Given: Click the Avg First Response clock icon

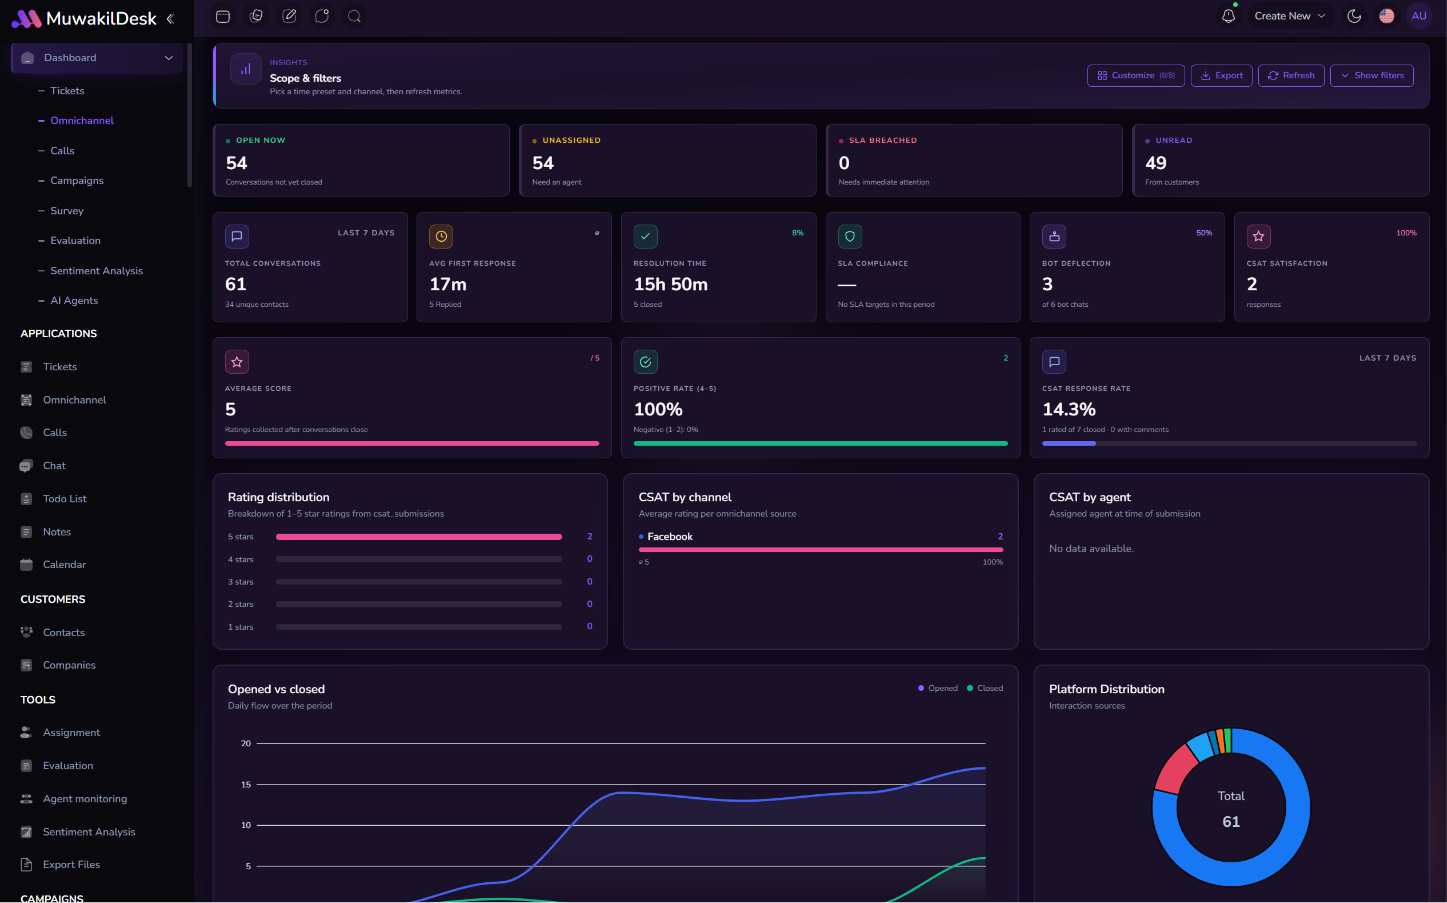Looking at the screenshot, I should [x=441, y=237].
